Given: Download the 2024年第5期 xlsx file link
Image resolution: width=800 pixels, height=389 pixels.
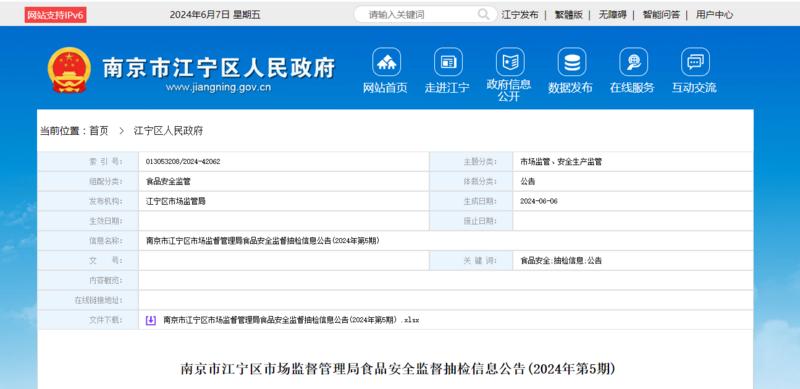Looking at the screenshot, I should point(291,320).
